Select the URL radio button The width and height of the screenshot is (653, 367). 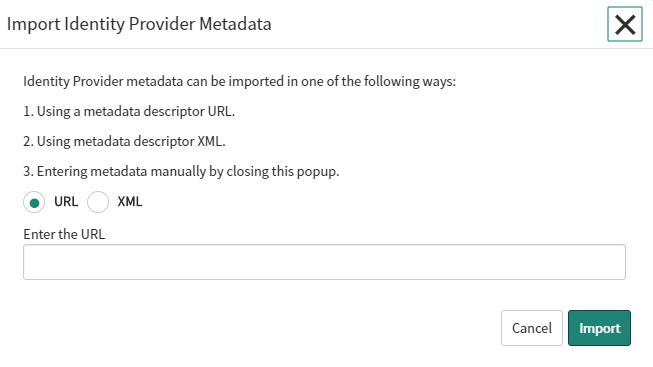34,202
